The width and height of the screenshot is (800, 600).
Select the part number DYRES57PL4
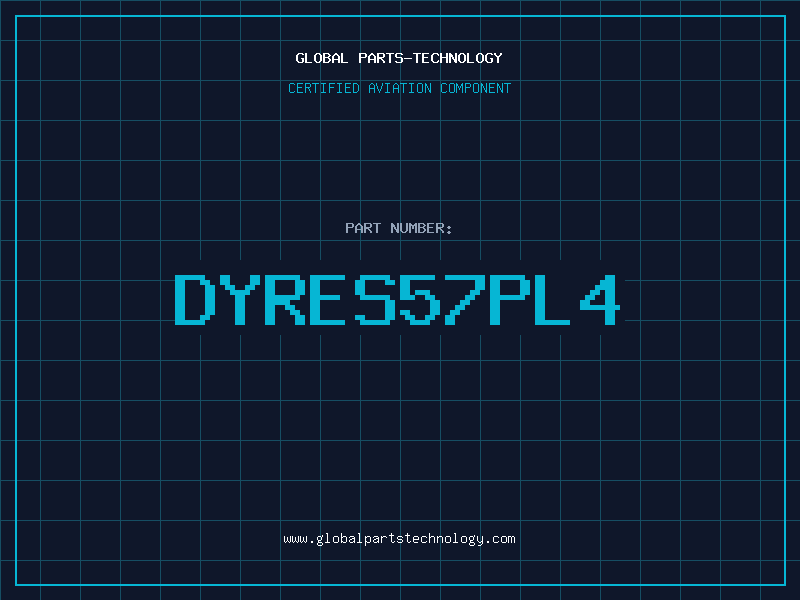tap(397, 300)
